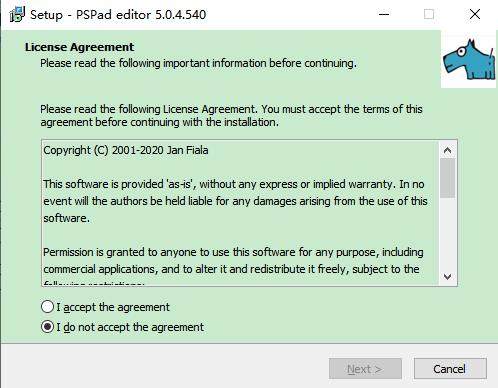
Task: Click 'Please read the following important information' subtitle
Action: click(198, 63)
